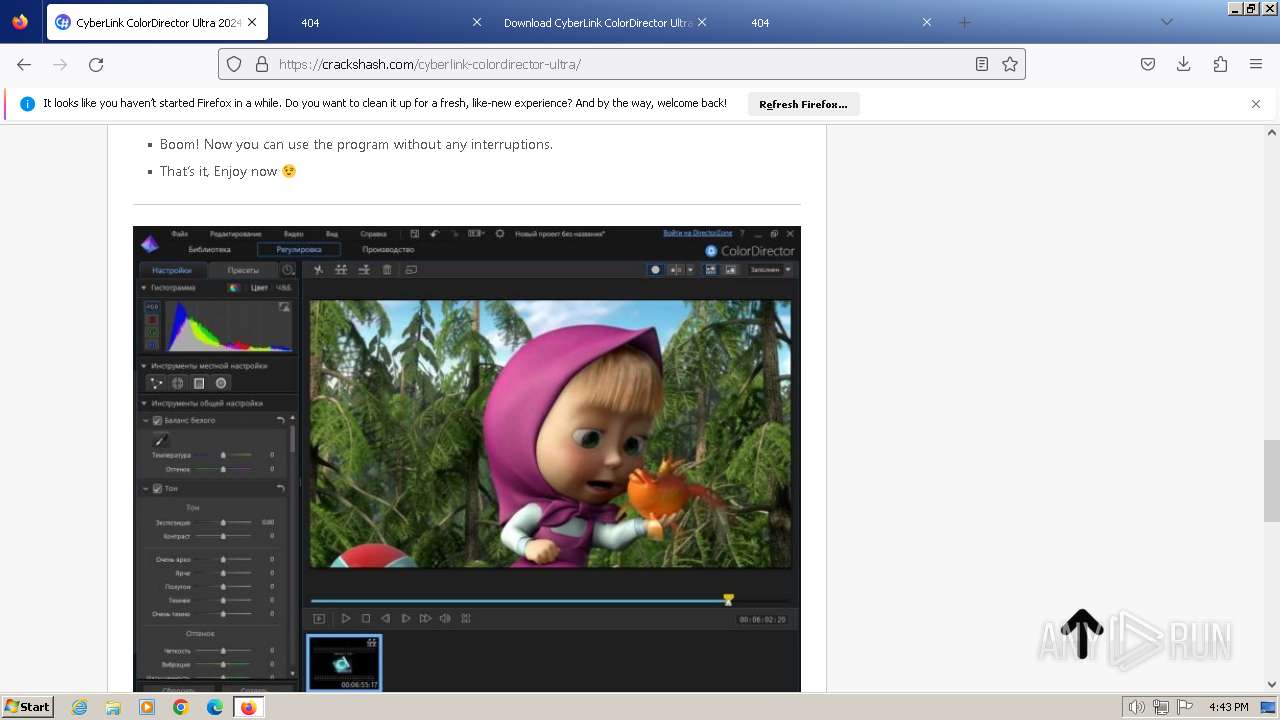1280x720 pixels.
Task: Collapse the Тон group arrow
Action: tap(146, 489)
